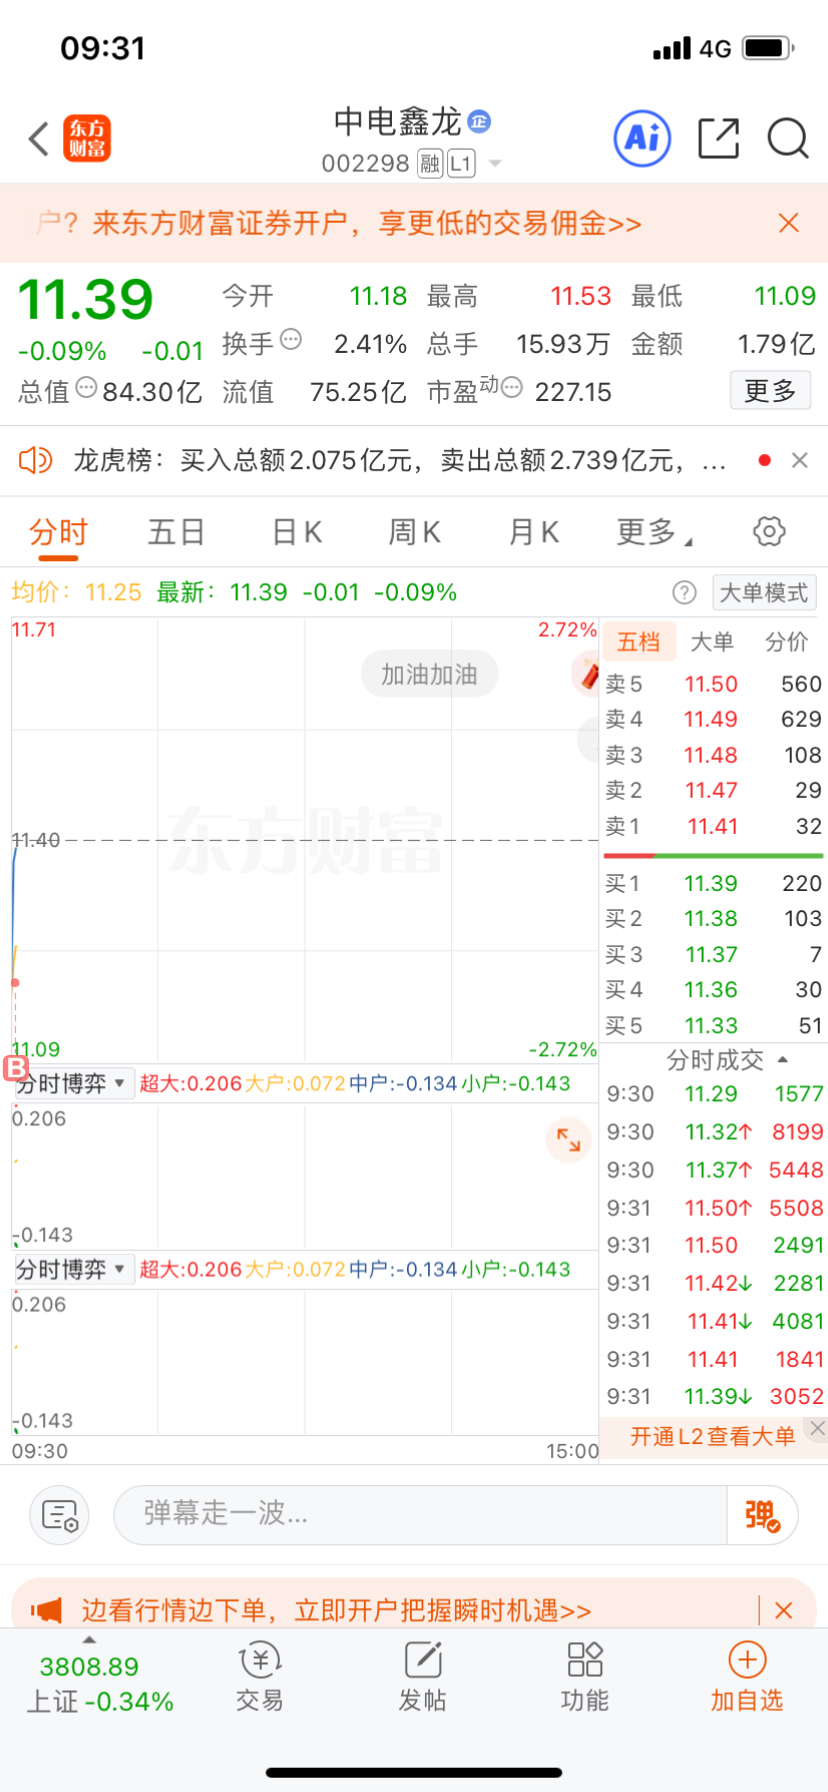Select the 分价 tab
Viewport: 828px width, 1792px height.
(x=787, y=642)
